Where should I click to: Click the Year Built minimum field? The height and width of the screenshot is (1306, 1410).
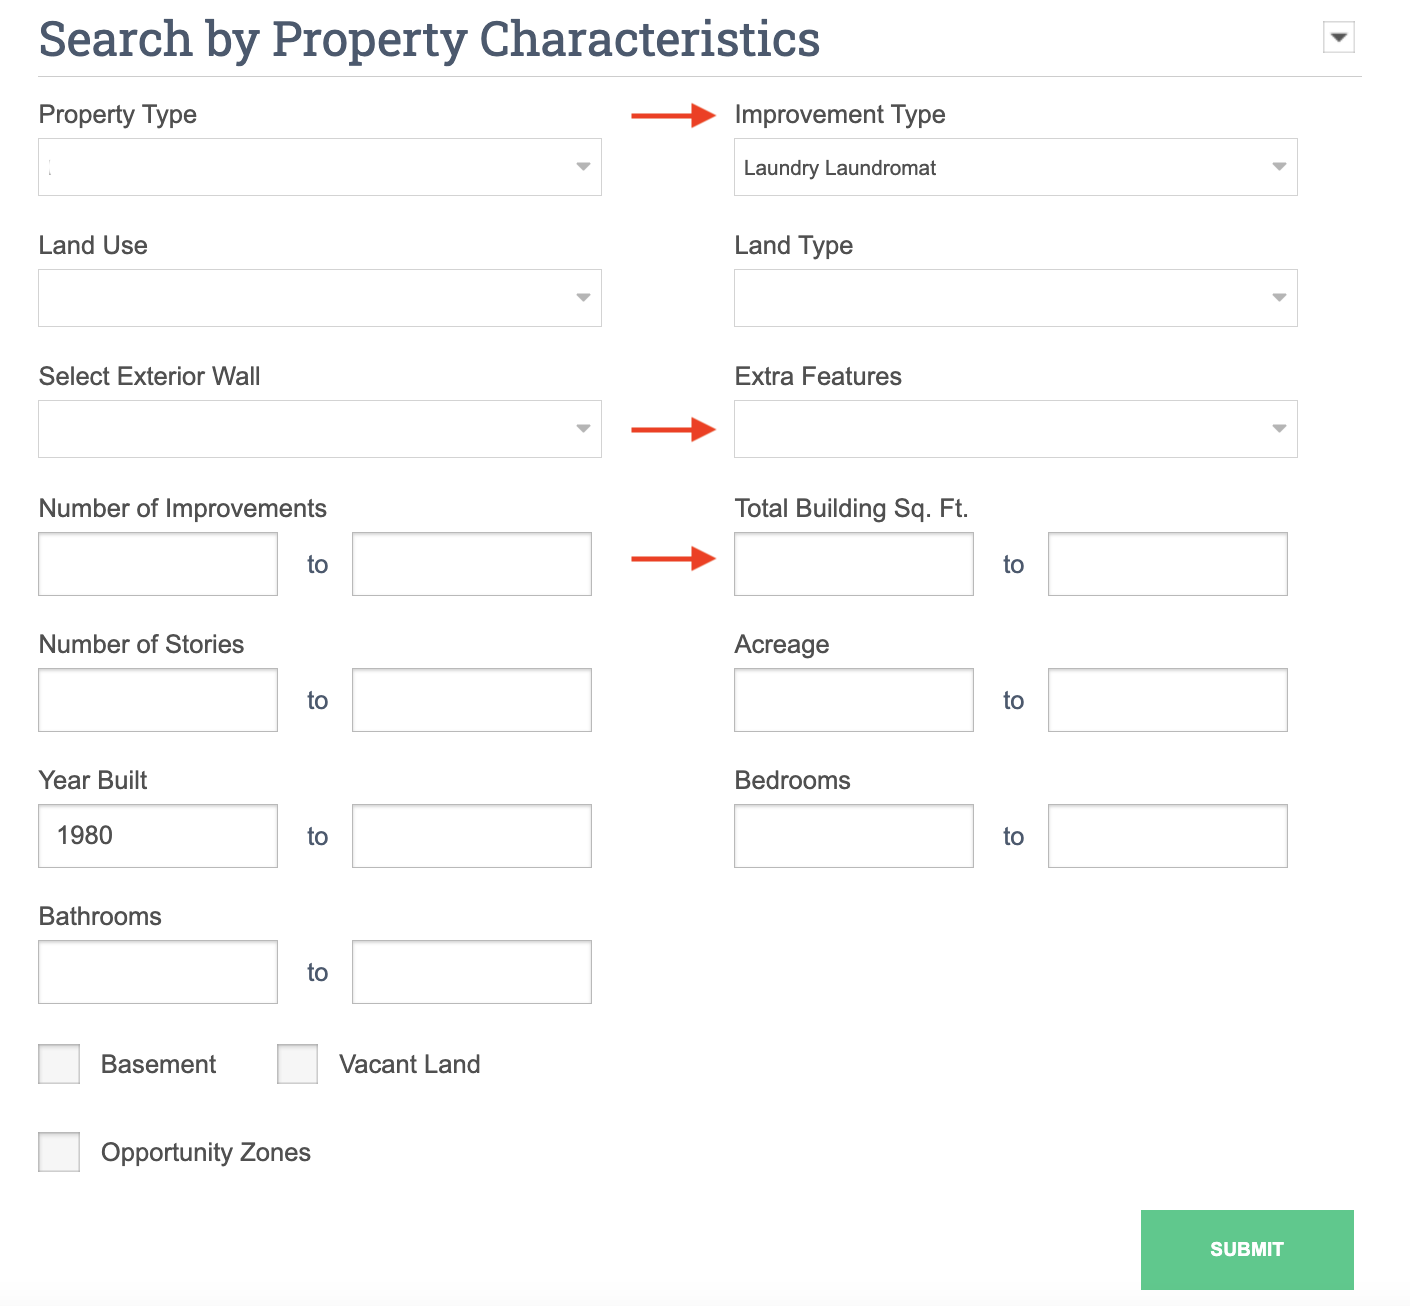[x=158, y=836]
